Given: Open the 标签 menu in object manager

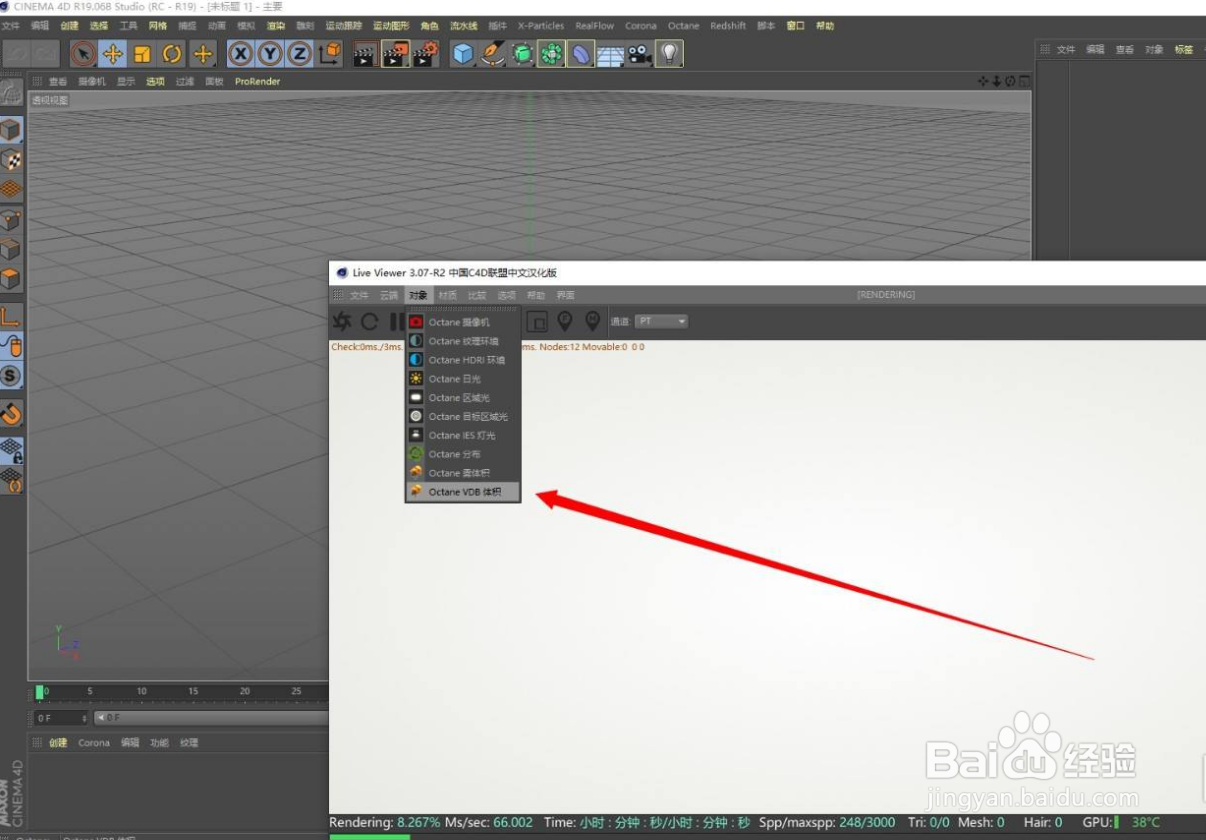Looking at the screenshot, I should point(1184,49).
